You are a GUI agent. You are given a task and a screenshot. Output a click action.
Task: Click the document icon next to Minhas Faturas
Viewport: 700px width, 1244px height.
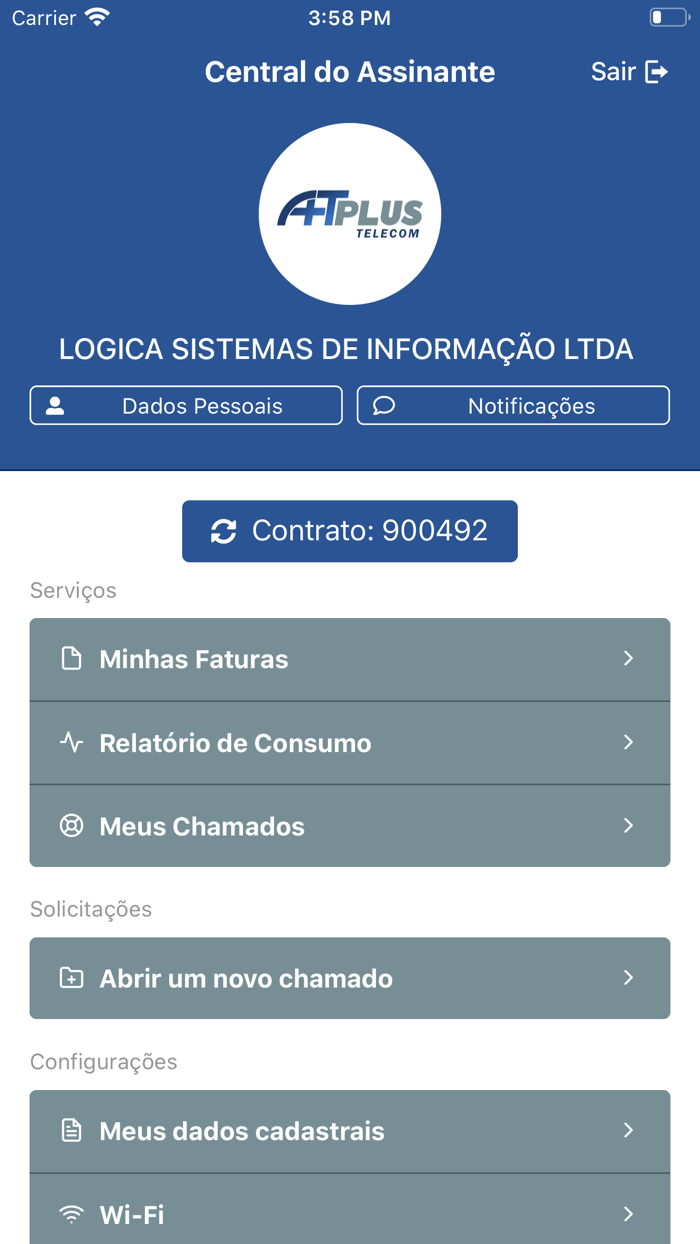pyautogui.click(x=70, y=658)
